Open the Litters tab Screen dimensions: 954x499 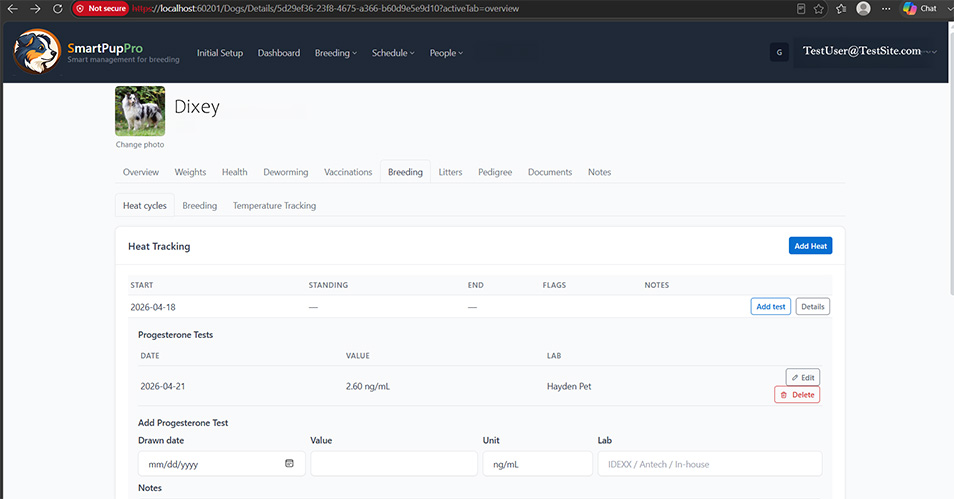450,172
